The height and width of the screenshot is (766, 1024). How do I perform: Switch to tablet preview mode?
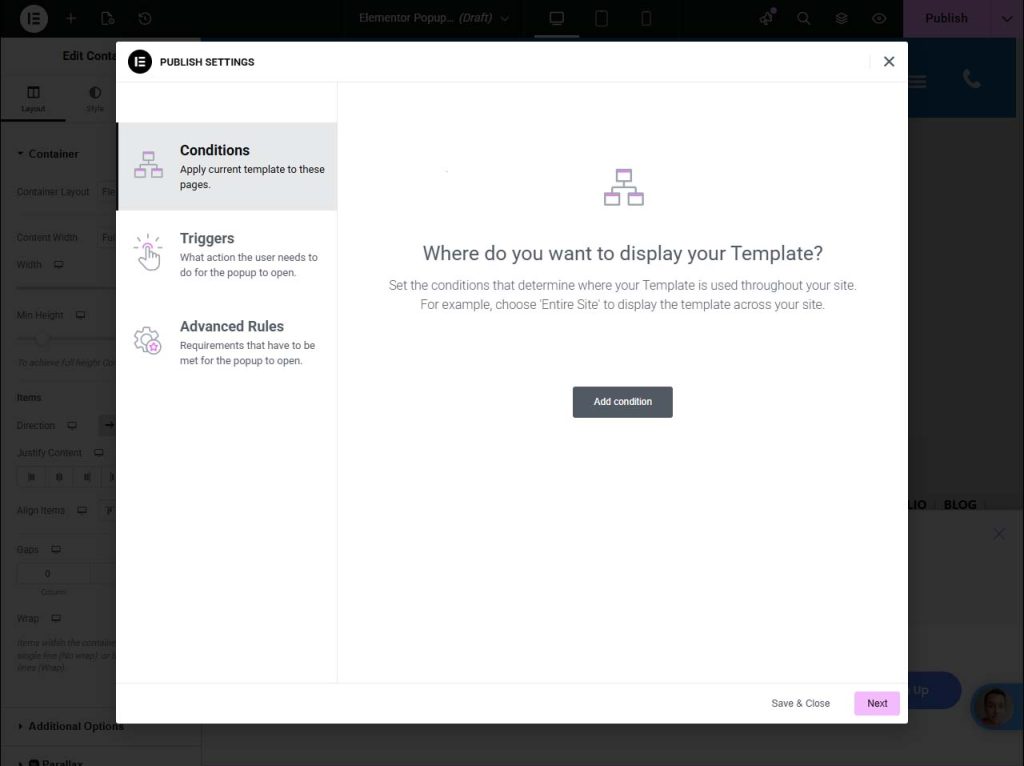(x=601, y=18)
